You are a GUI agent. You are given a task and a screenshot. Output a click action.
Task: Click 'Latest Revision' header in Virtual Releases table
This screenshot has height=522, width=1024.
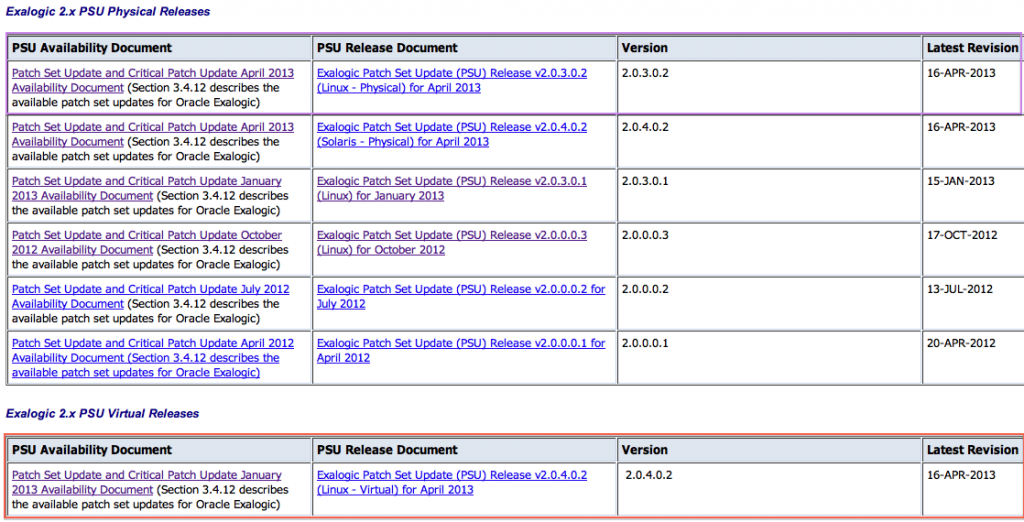pos(972,449)
